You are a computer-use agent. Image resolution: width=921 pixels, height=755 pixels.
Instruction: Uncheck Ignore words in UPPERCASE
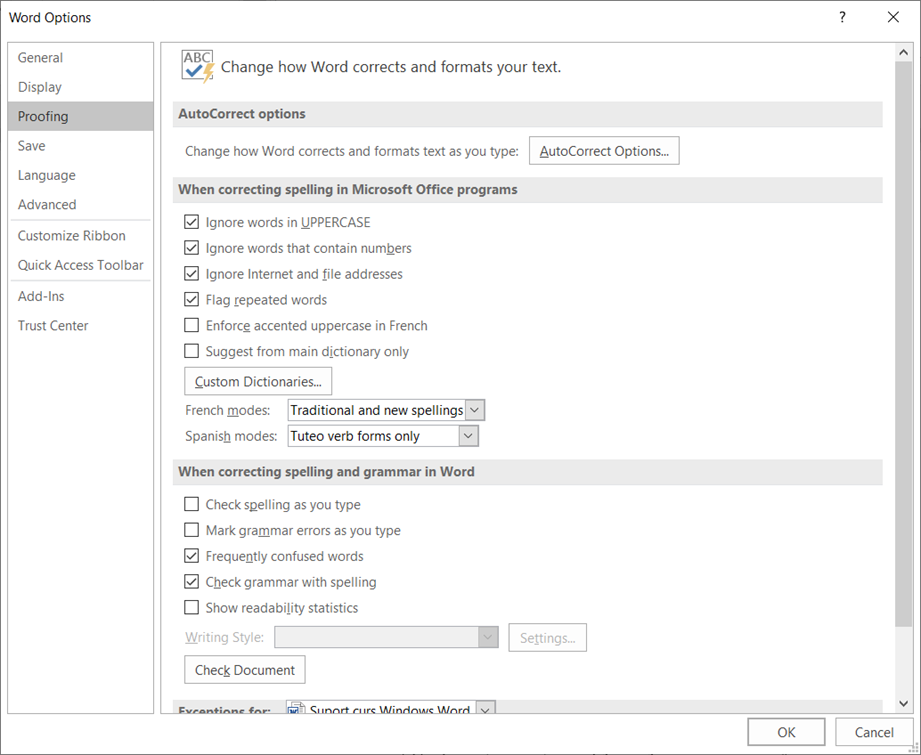(192, 222)
